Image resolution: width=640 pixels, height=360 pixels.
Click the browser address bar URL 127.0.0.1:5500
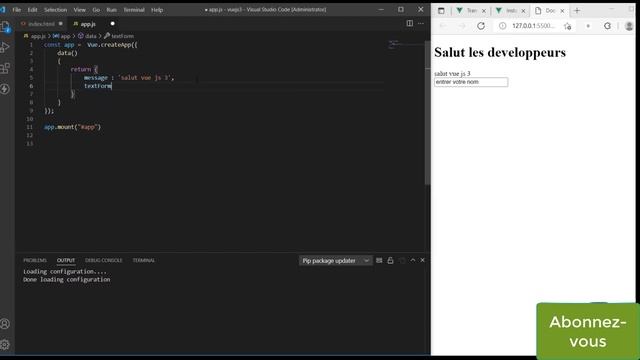pyautogui.click(x=533, y=26)
